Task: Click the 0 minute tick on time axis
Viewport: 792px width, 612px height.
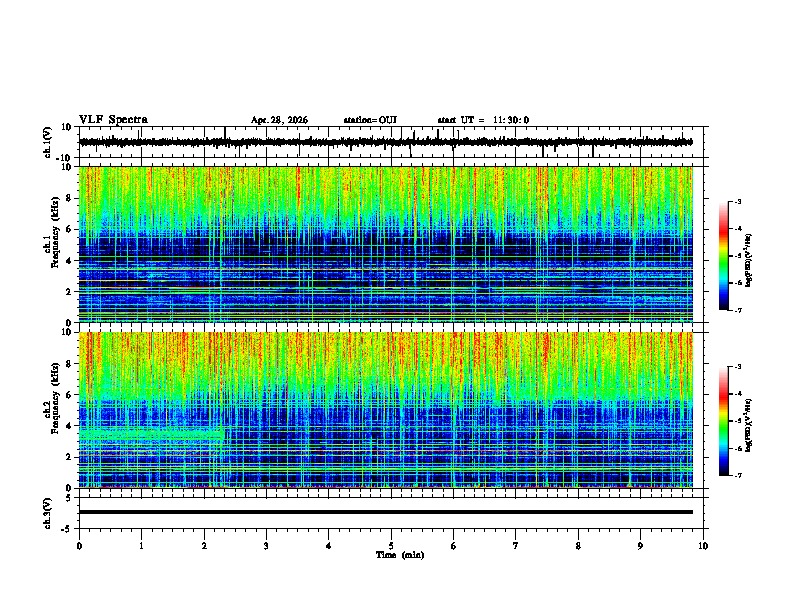Action: tap(79, 546)
